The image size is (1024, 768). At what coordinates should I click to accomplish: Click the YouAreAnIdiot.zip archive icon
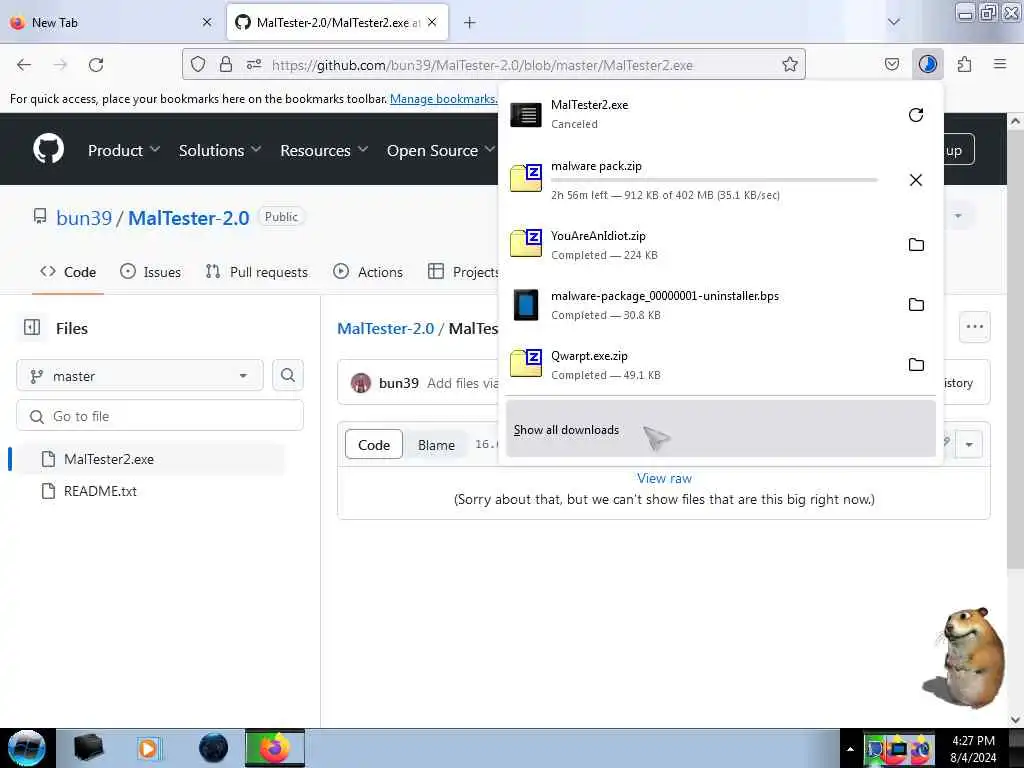(x=526, y=242)
